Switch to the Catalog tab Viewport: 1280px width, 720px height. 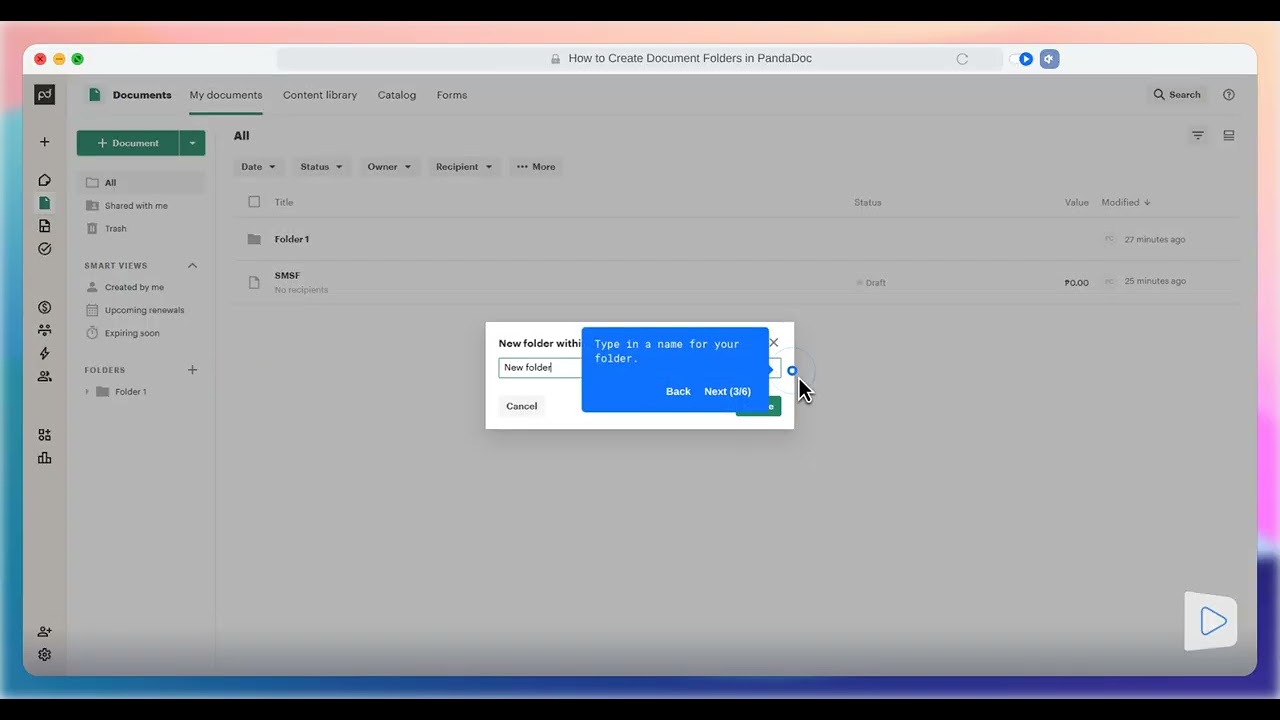[x=397, y=95]
